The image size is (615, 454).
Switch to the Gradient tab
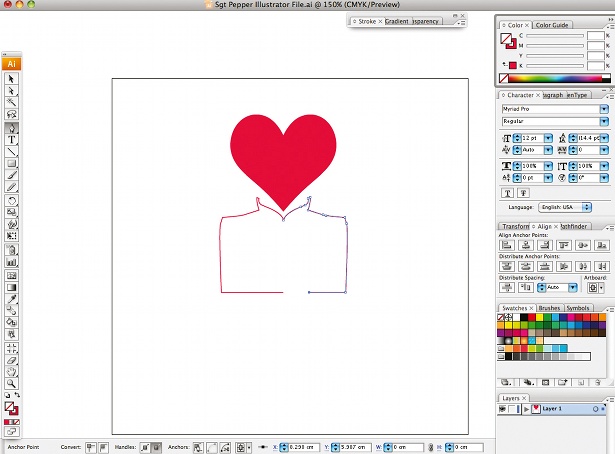(x=397, y=21)
